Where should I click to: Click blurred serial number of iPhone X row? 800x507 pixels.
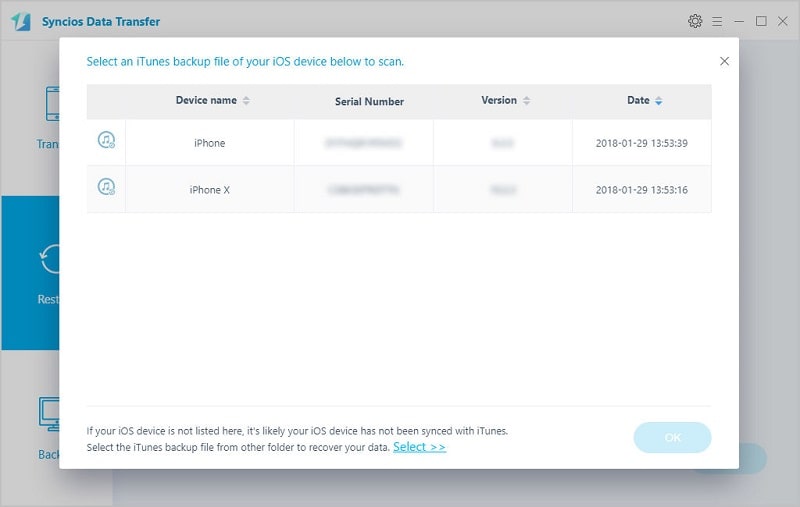pyautogui.click(x=363, y=190)
